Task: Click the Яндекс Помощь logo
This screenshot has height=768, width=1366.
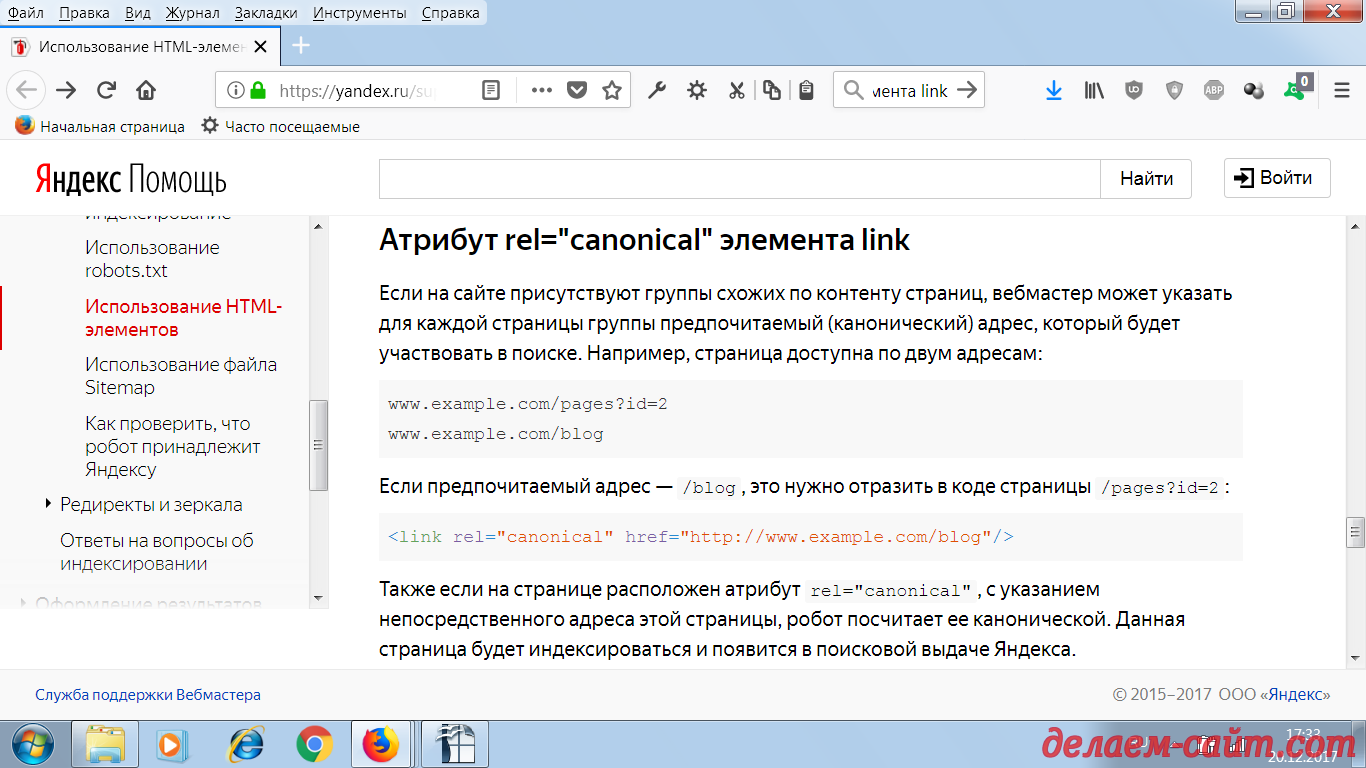Action: coord(131,179)
